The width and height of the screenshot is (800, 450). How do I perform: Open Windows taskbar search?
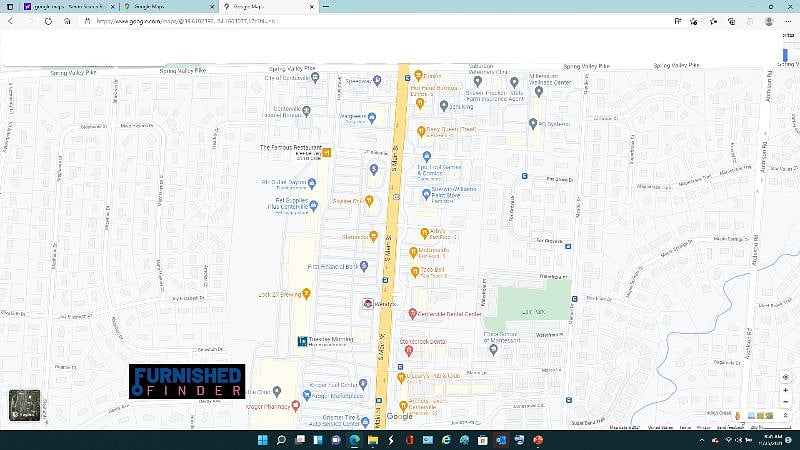tap(281, 440)
